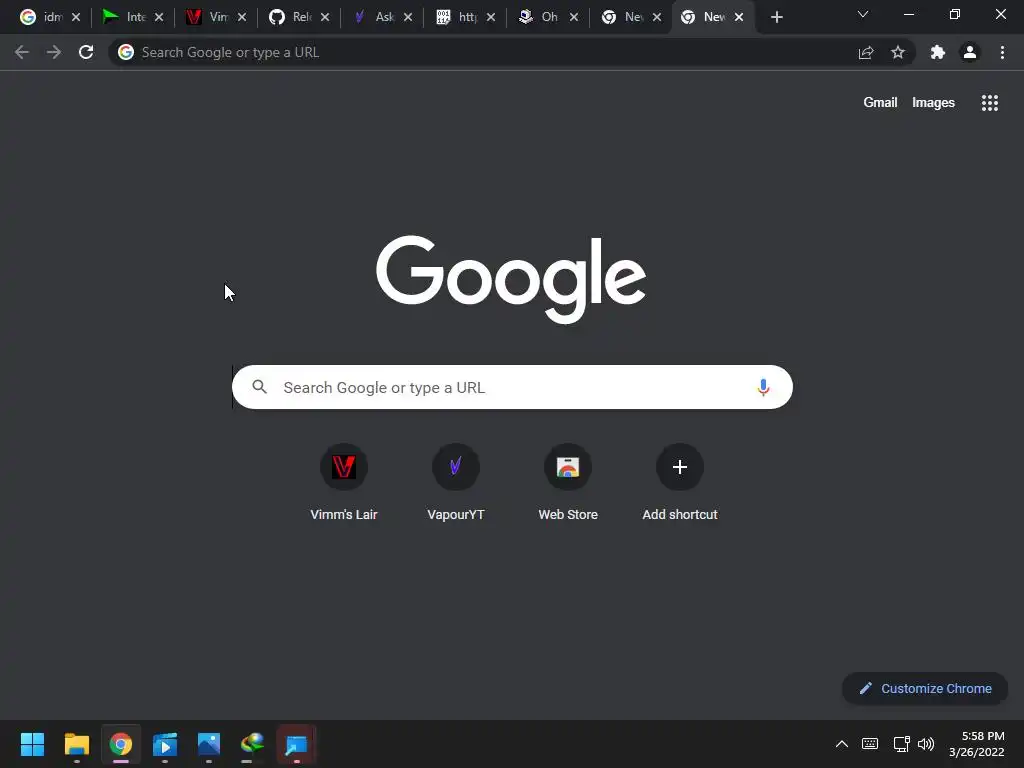Go back with the back arrow
This screenshot has height=768, width=1024.
click(x=22, y=52)
